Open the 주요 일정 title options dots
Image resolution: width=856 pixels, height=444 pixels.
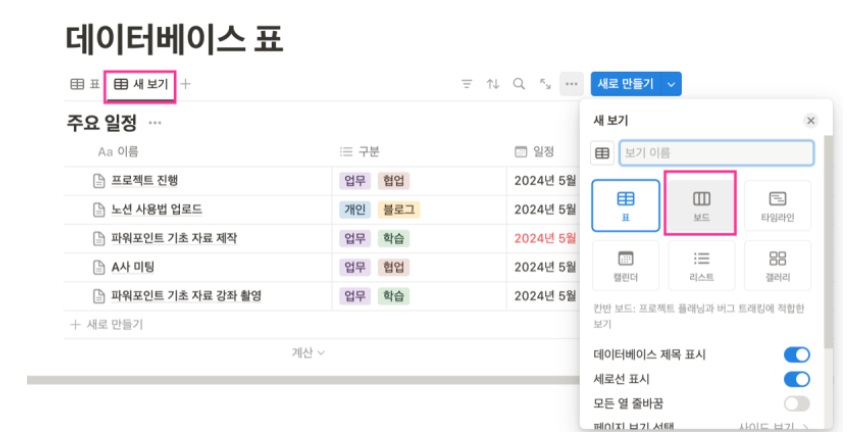(x=155, y=123)
